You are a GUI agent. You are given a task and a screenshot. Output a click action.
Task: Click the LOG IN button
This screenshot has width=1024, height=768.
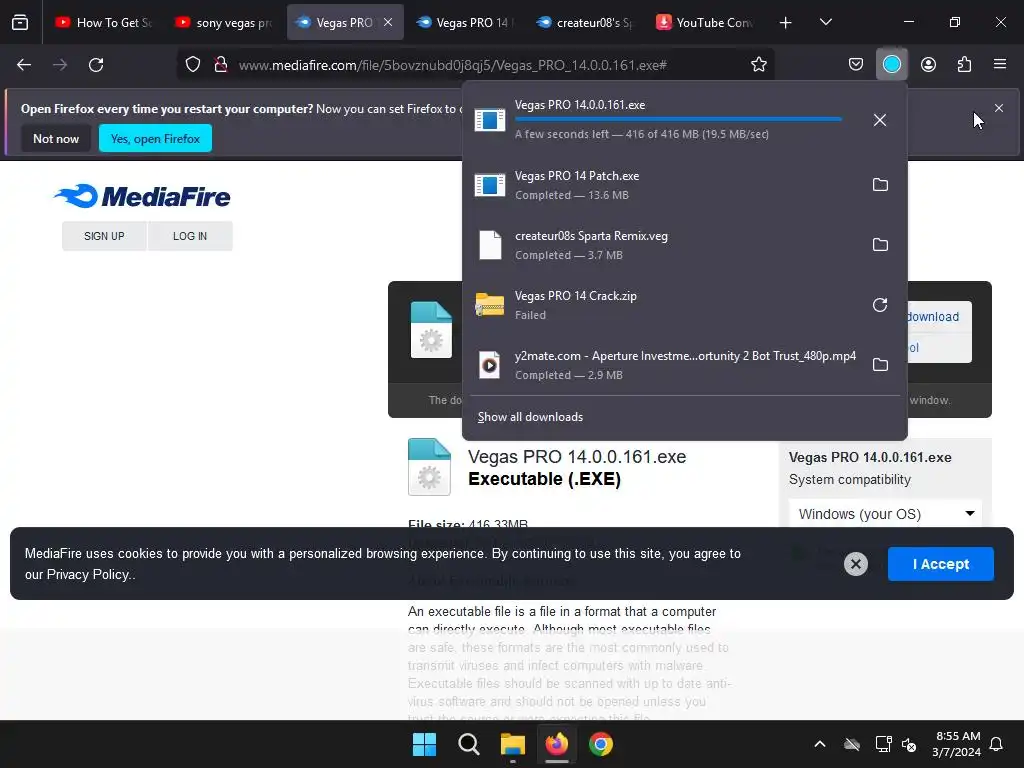[x=190, y=236]
